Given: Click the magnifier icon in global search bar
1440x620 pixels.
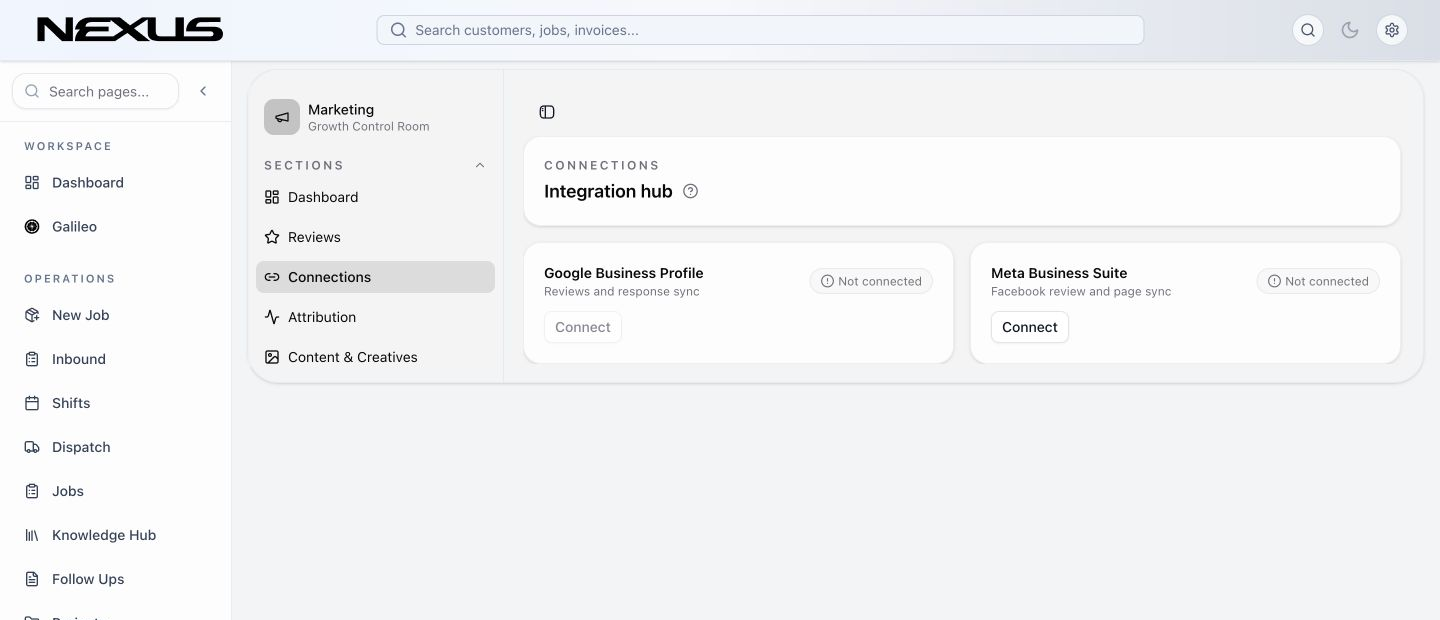Looking at the screenshot, I should point(398,30).
